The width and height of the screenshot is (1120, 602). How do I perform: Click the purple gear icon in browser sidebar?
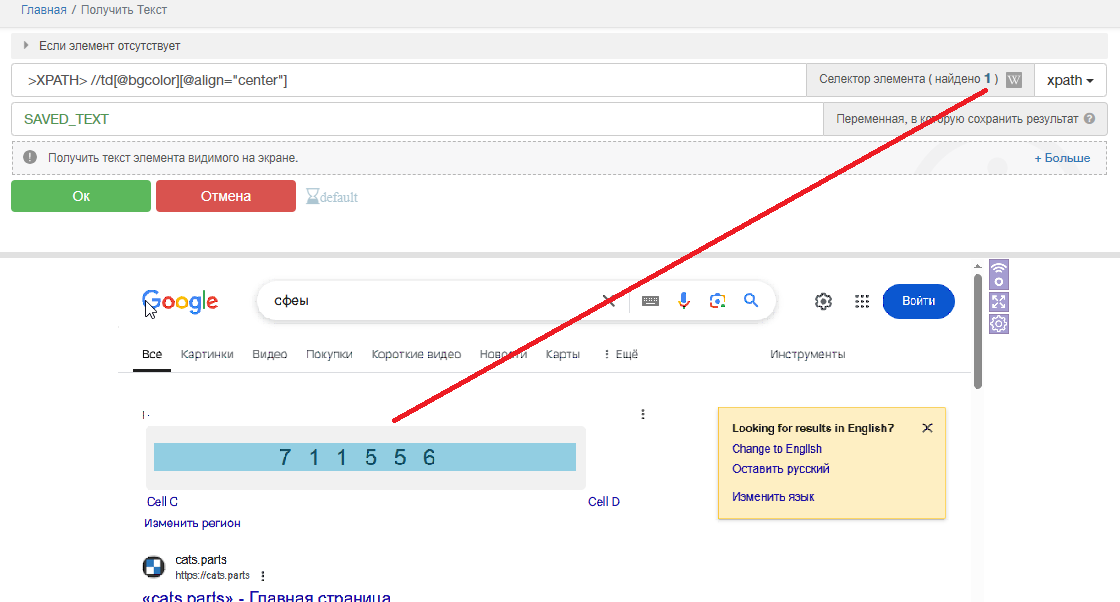click(998, 323)
